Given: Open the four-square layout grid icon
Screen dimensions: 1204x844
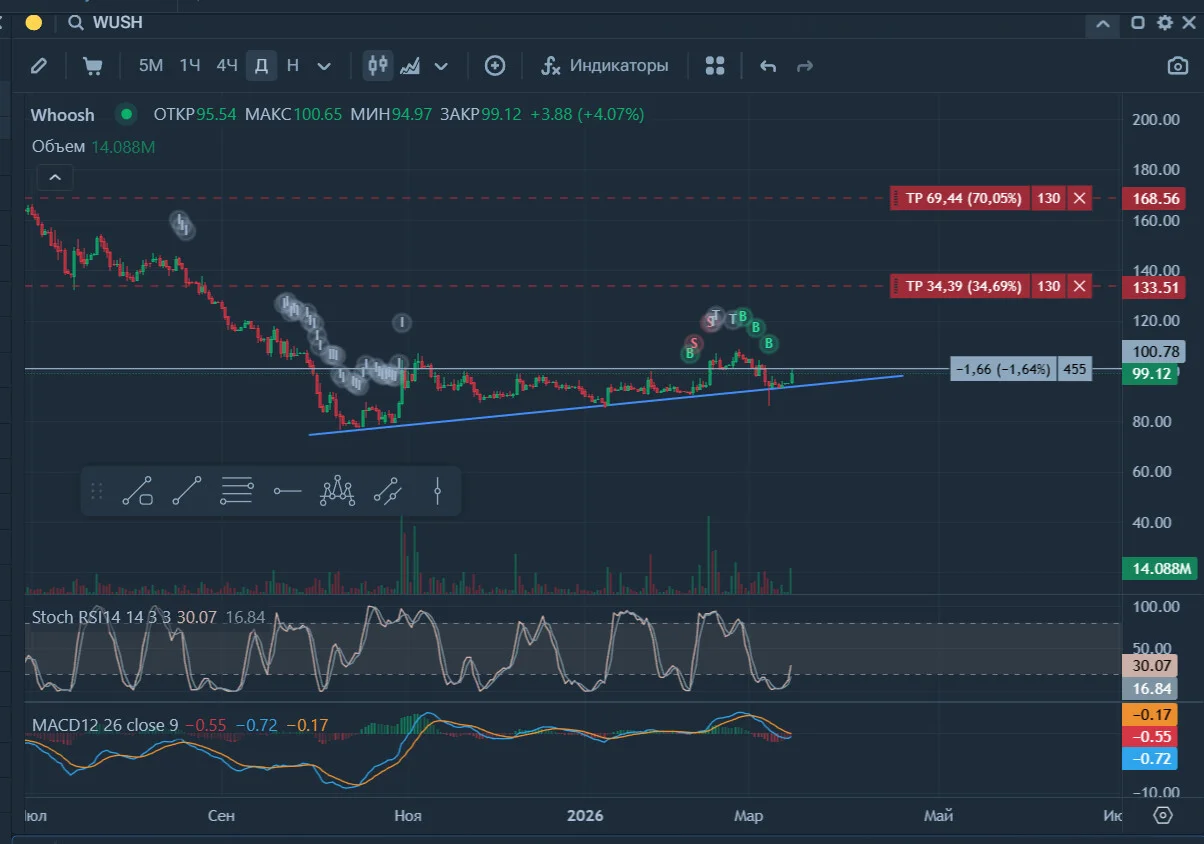Looking at the screenshot, I should 714,66.
